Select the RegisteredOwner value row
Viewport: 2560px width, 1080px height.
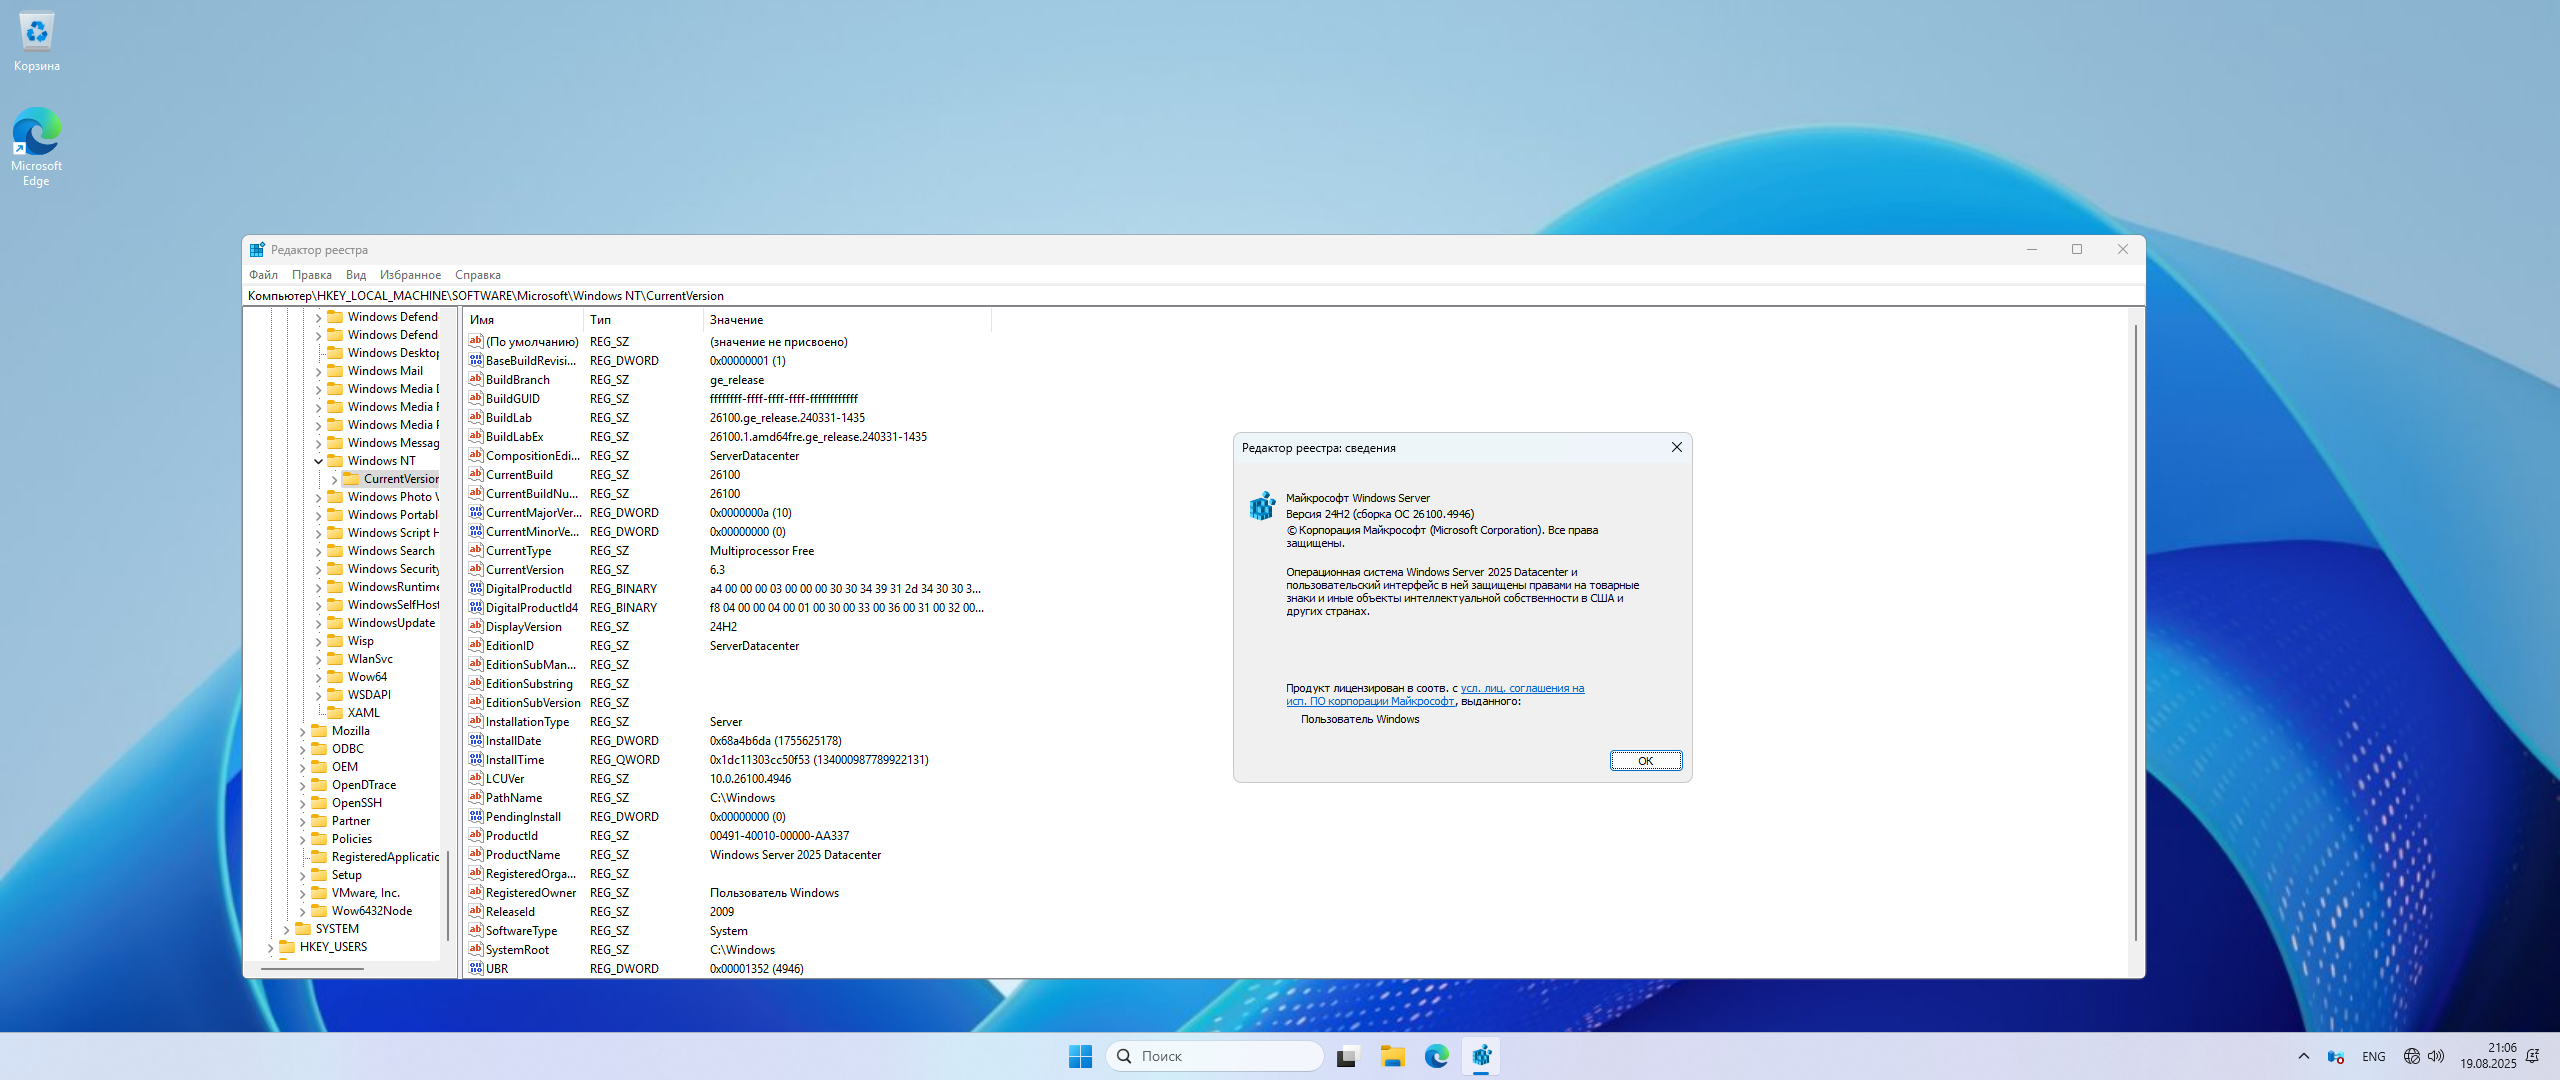click(x=728, y=892)
